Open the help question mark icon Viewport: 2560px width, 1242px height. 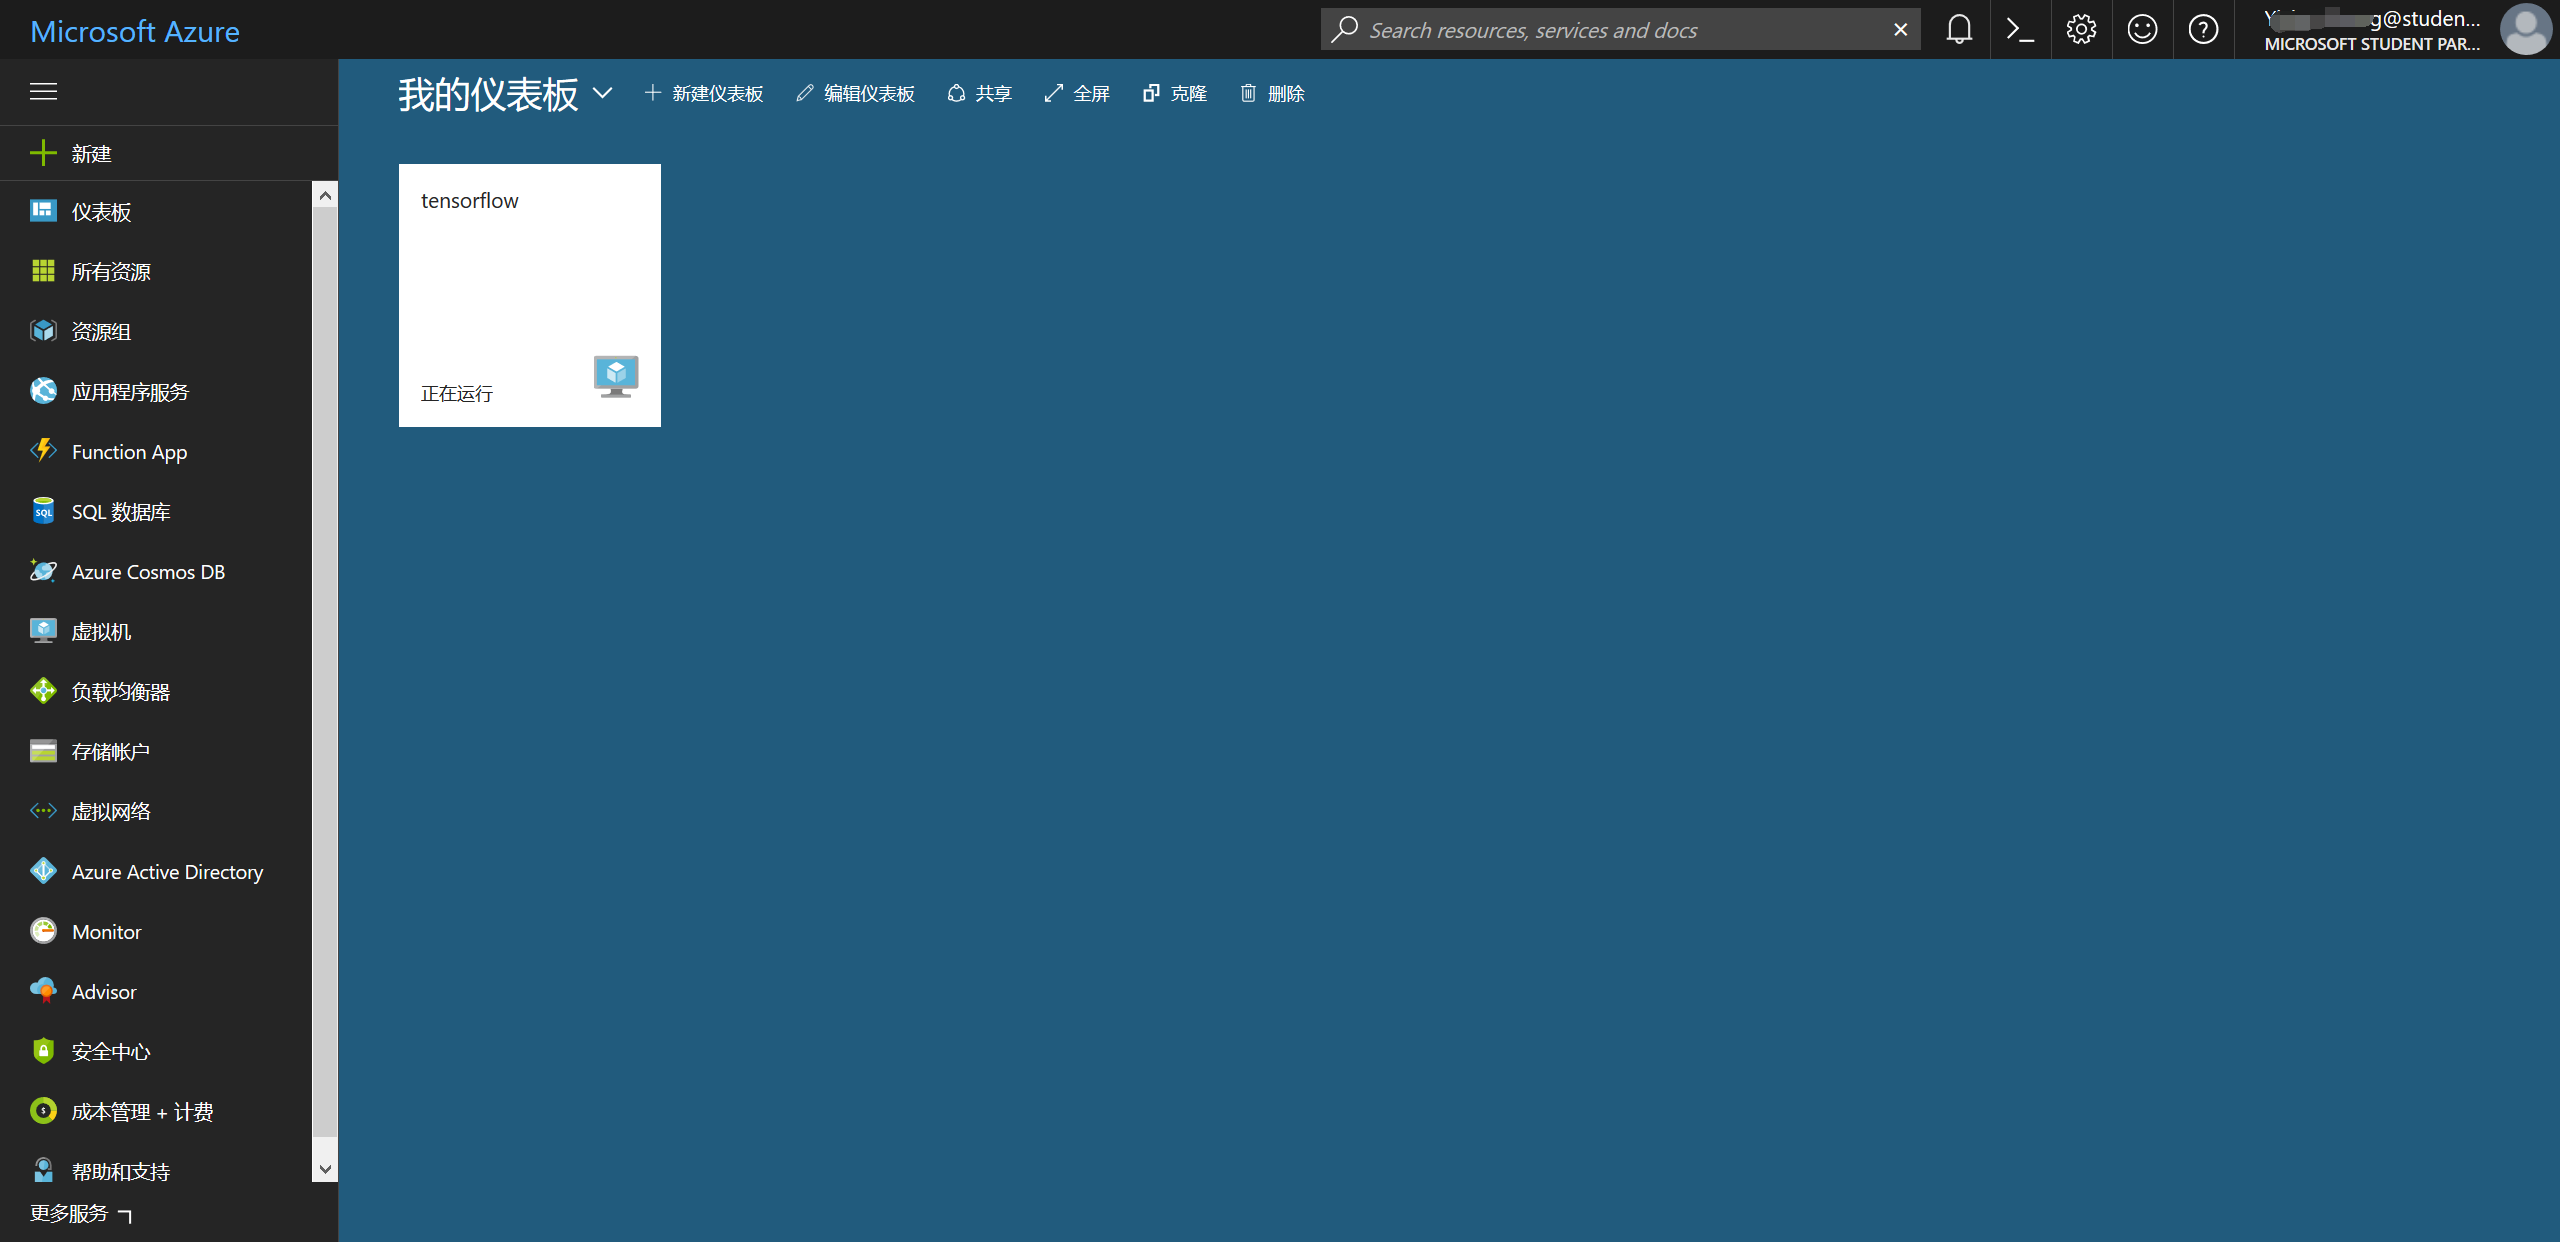click(x=2203, y=30)
